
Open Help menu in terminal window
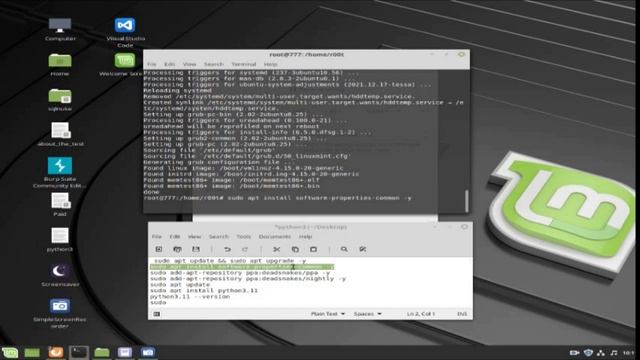(x=270, y=64)
